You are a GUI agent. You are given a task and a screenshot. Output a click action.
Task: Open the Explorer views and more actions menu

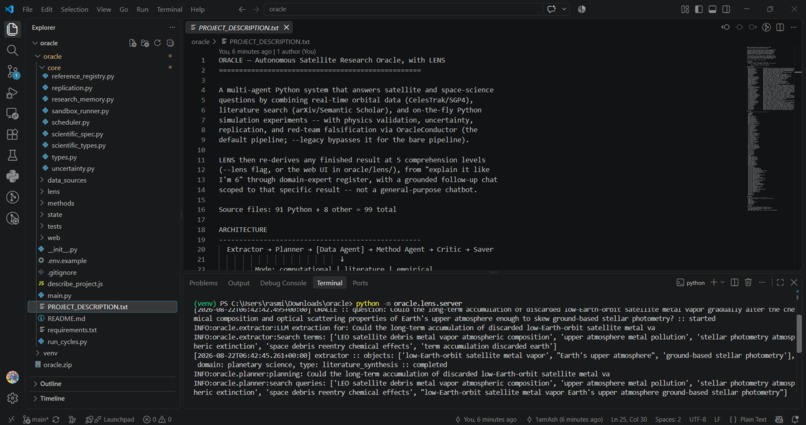[x=172, y=28]
